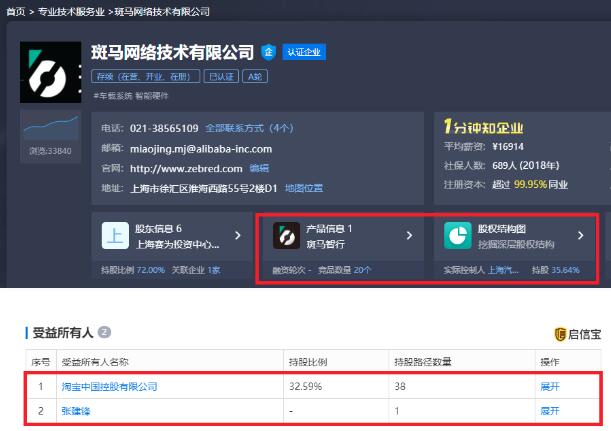Click 持股 35.64% value
The width and height of the screenshot is (611, 431).
point(565,270)
